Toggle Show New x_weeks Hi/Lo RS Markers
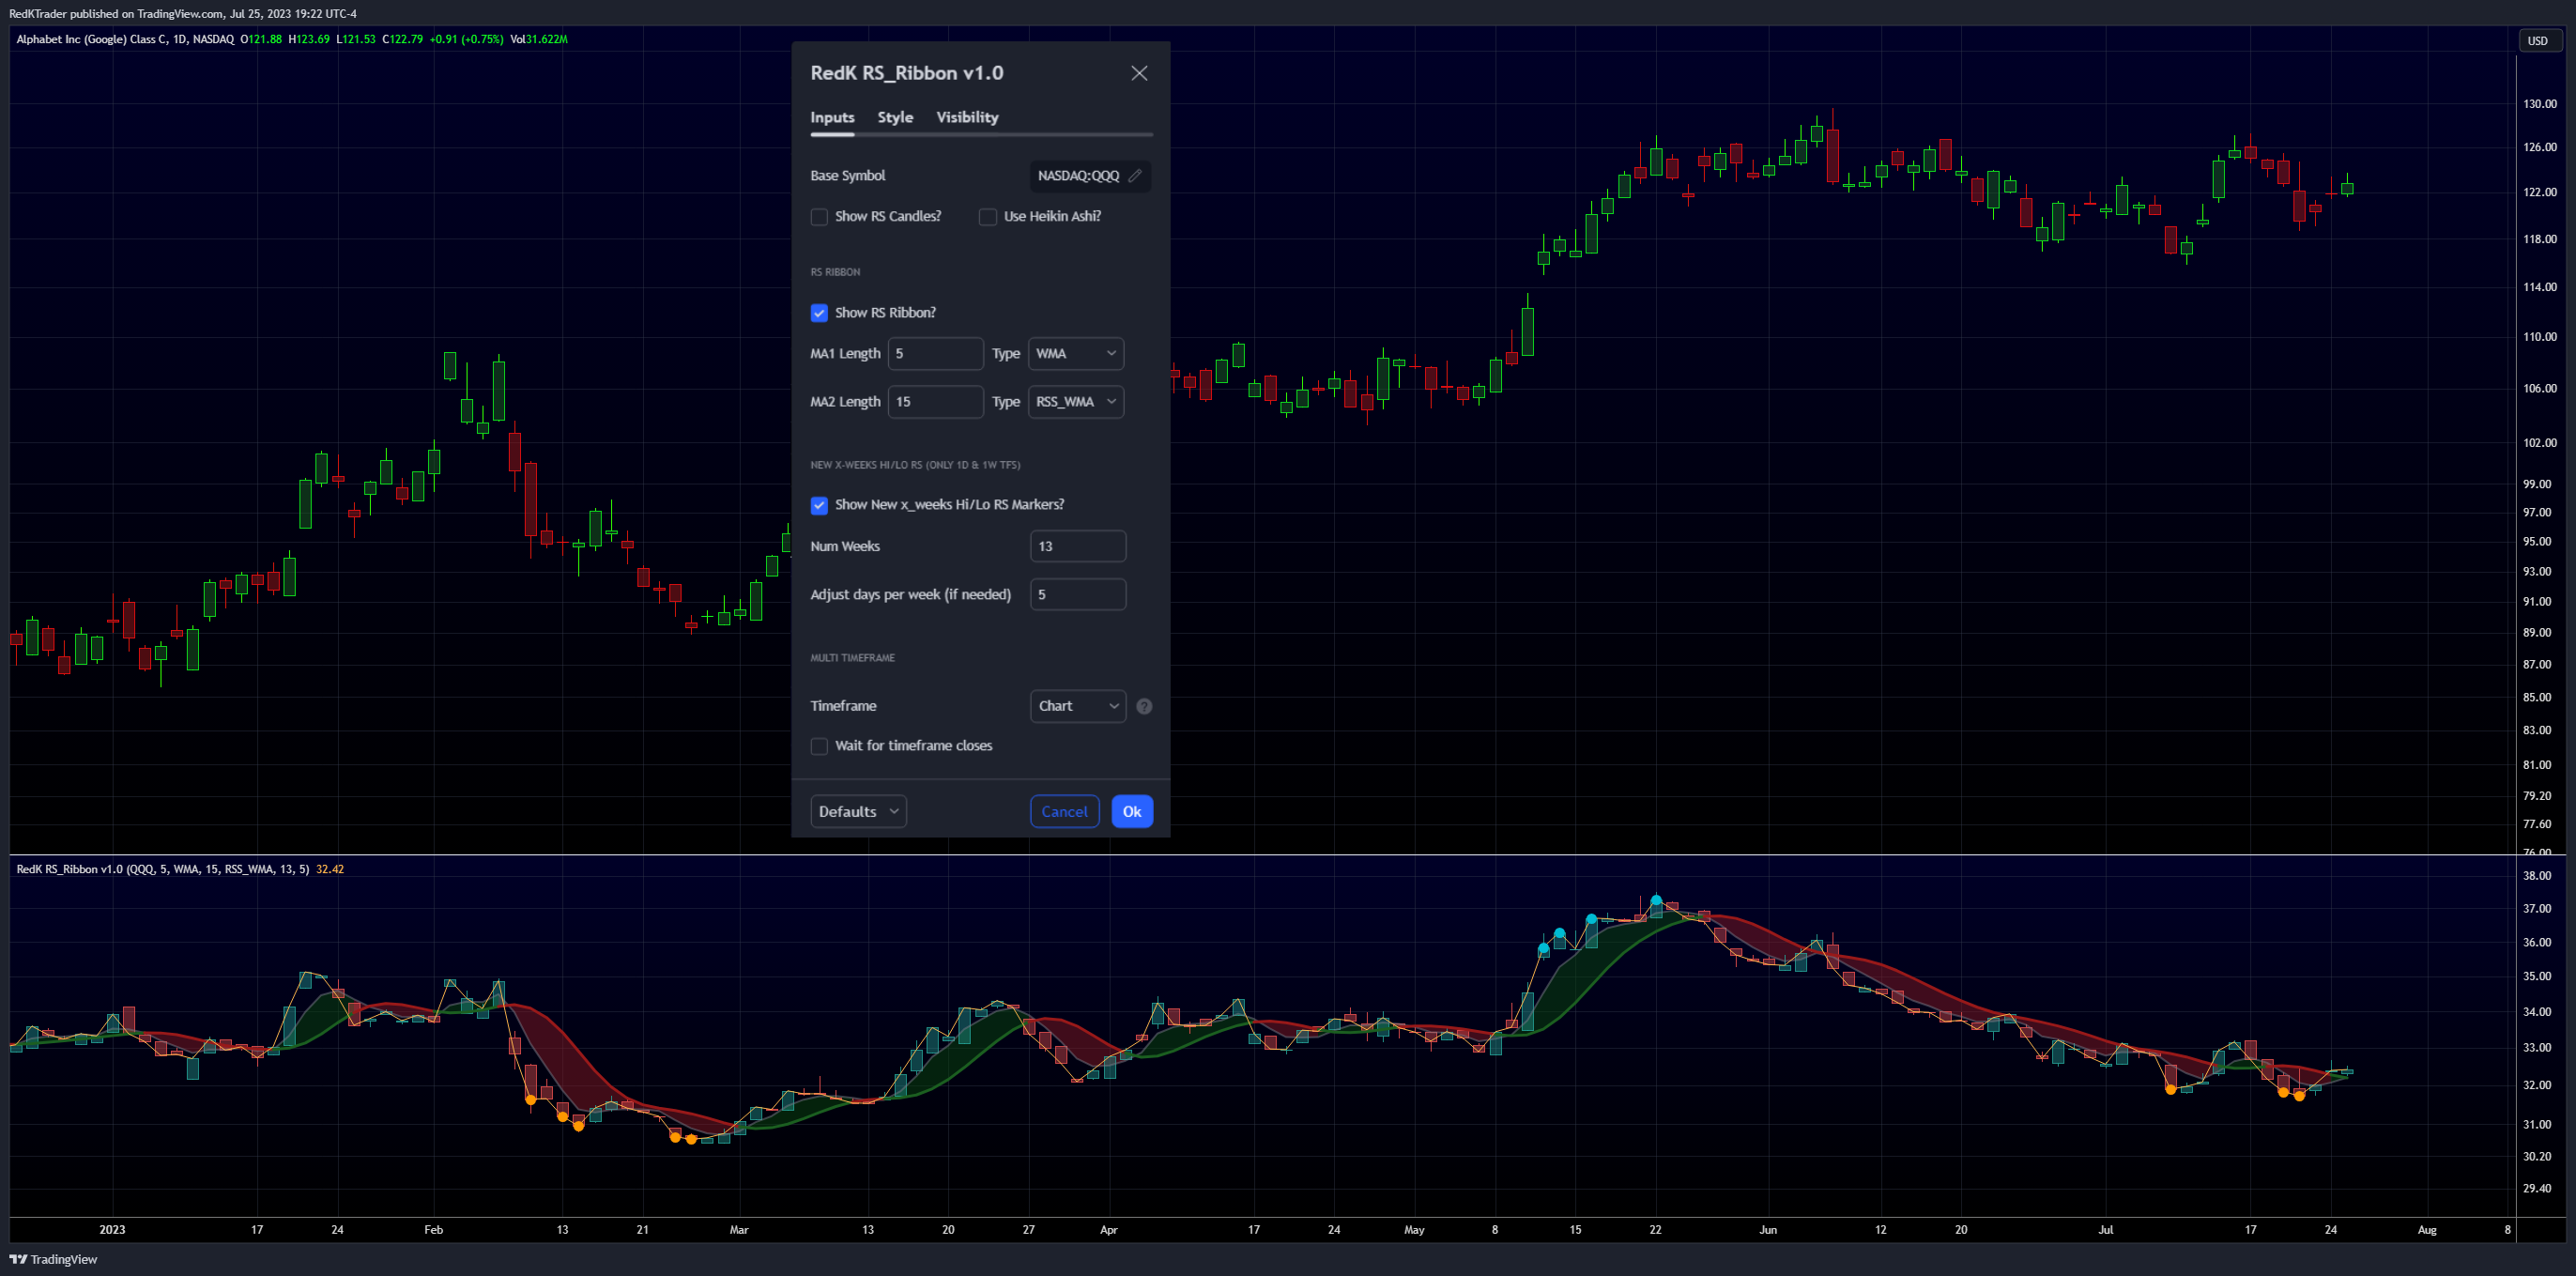 [819, 505]
